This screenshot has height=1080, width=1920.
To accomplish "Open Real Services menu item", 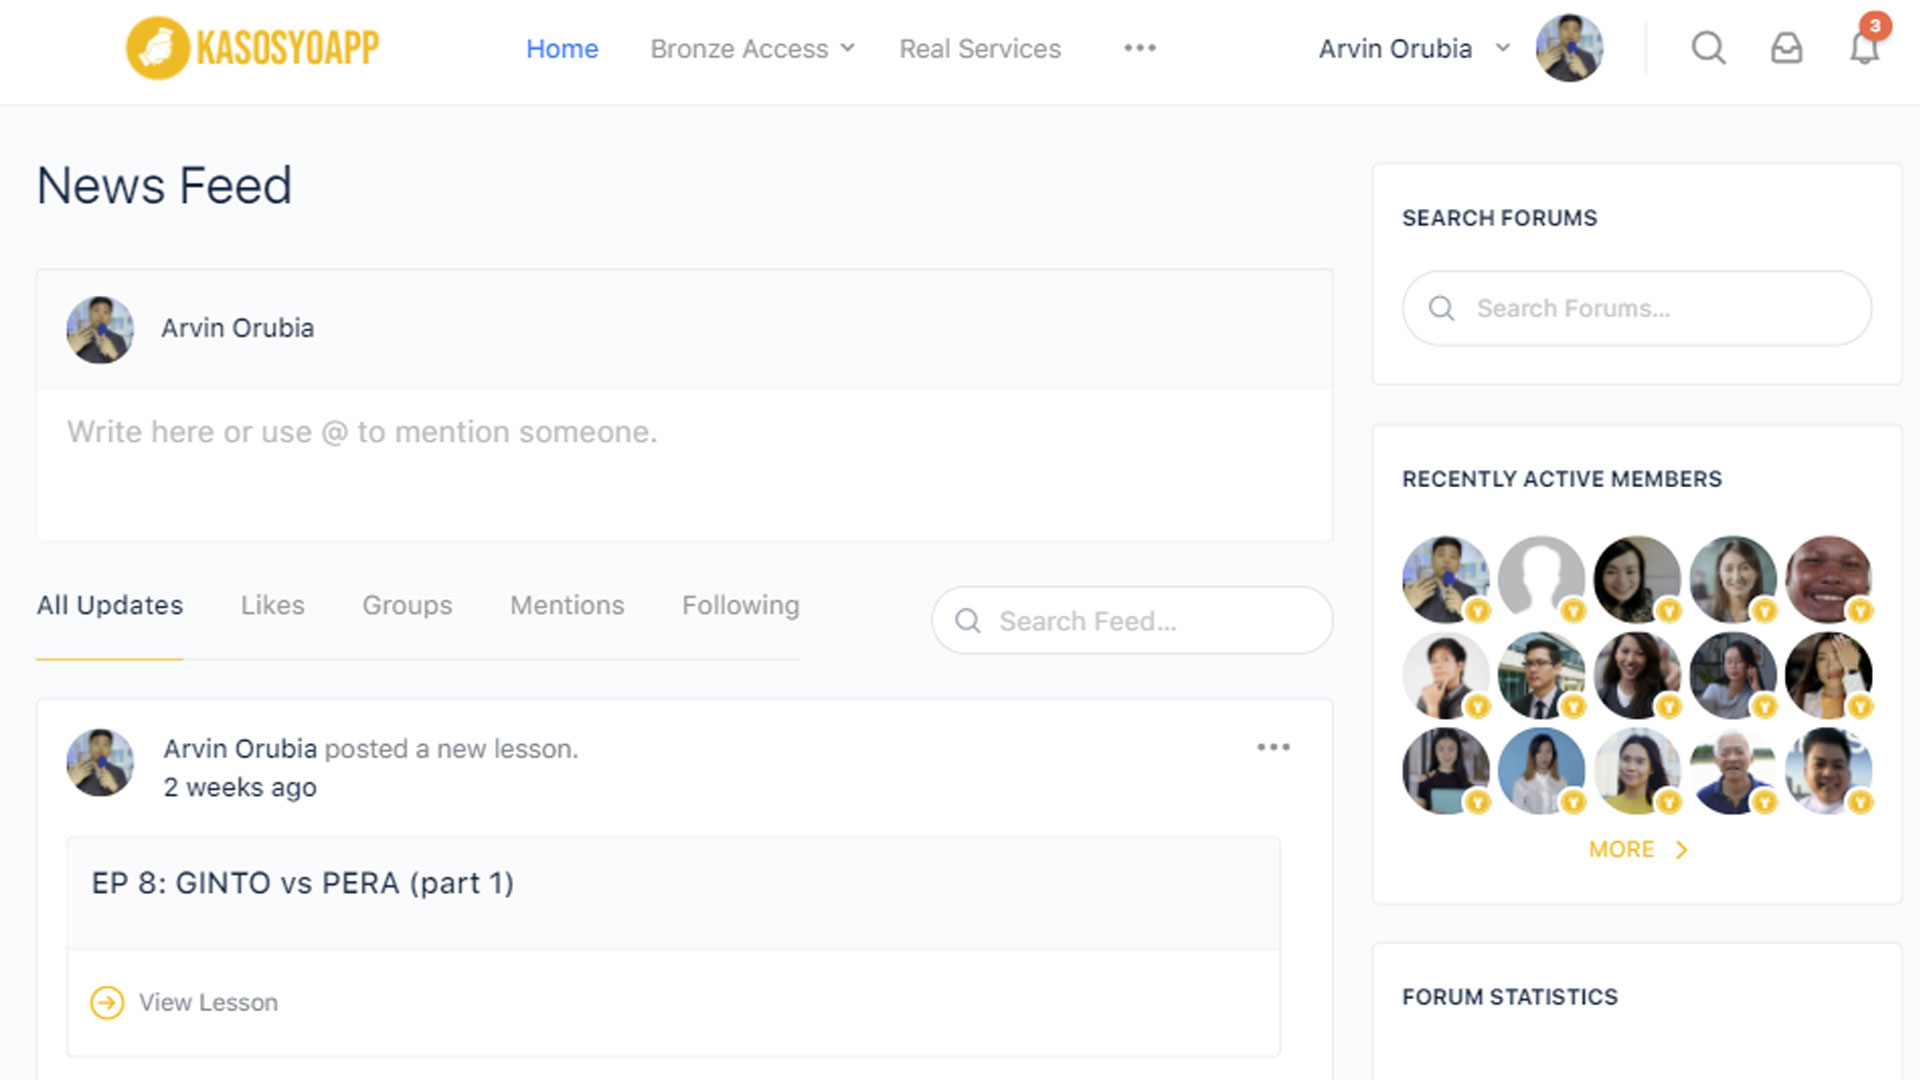I will tap(979, 48).
